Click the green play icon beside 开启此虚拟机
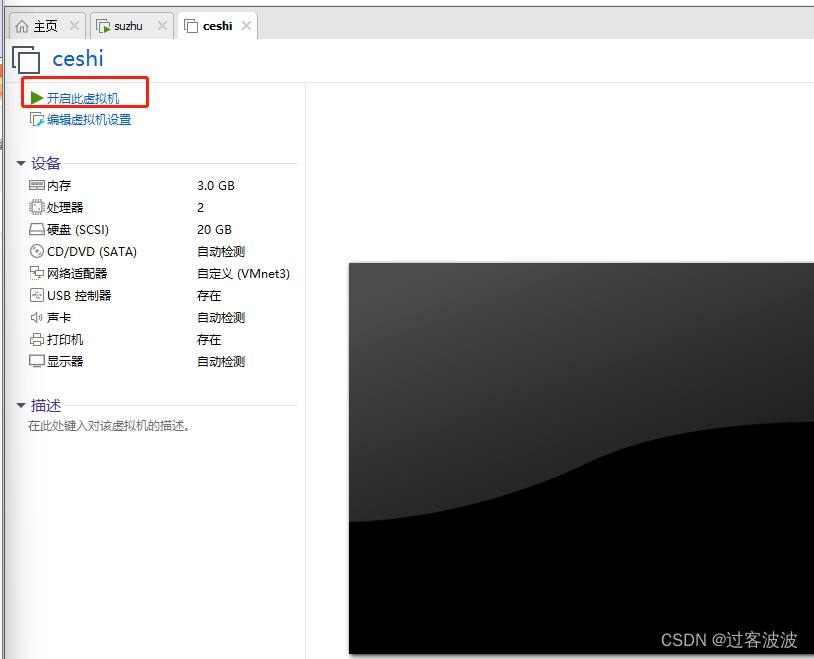This screenshot has width=814, height=659. point(36,99)
